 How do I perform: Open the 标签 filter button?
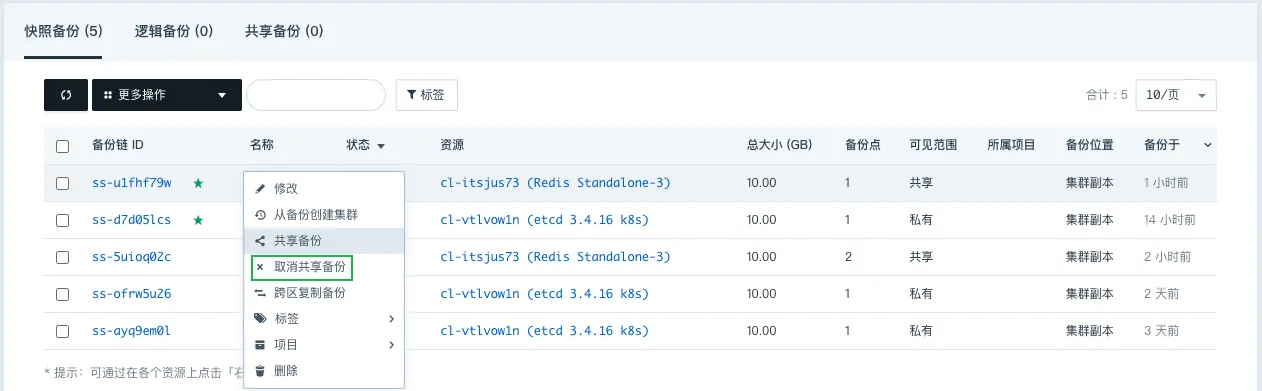click(427, 95)
